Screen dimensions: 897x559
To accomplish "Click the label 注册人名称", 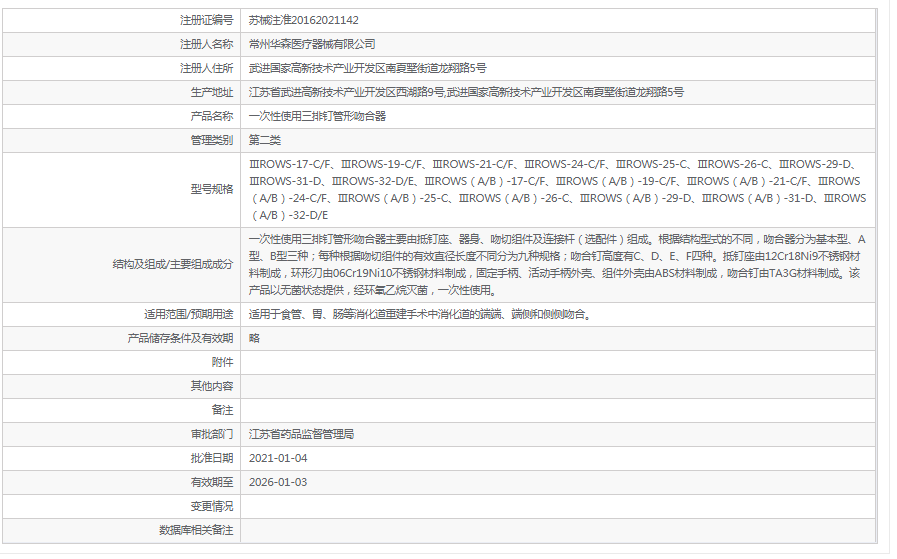I will tap(207, 45).
